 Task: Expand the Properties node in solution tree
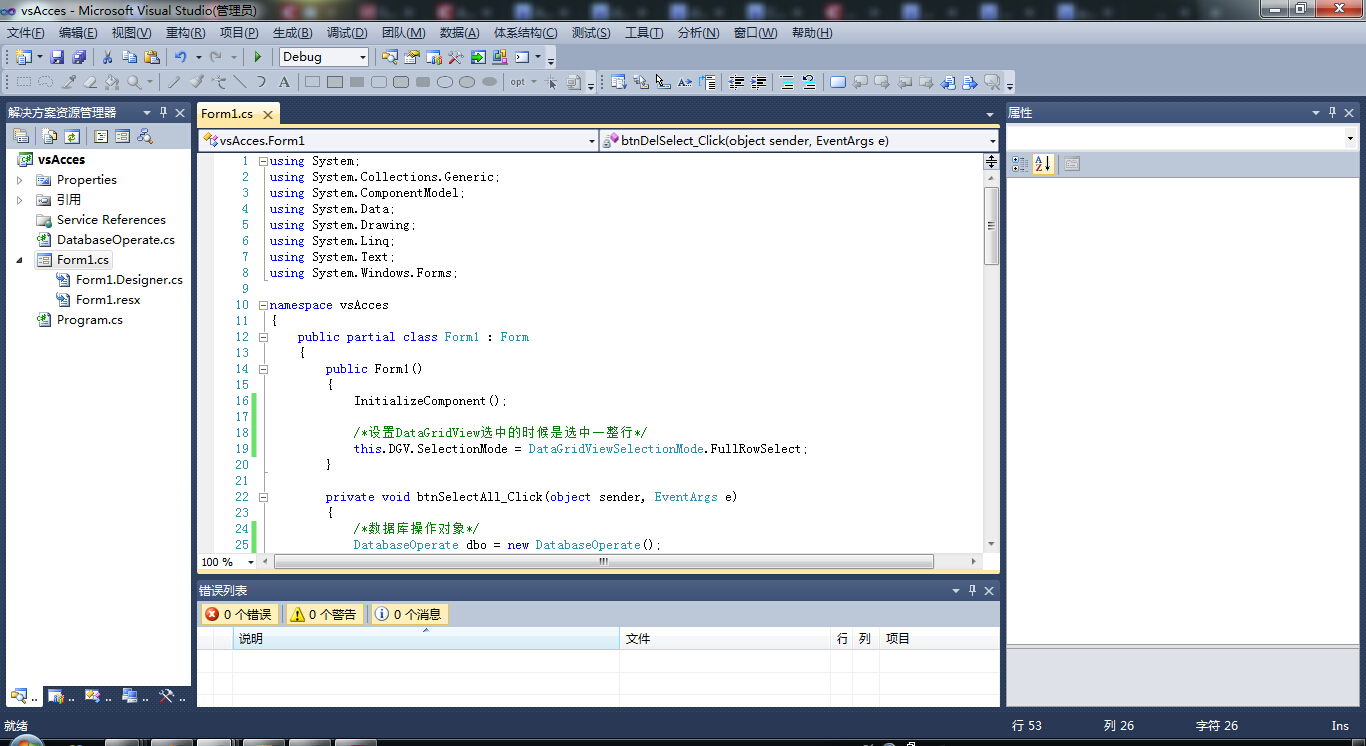(x=19, y=180)
